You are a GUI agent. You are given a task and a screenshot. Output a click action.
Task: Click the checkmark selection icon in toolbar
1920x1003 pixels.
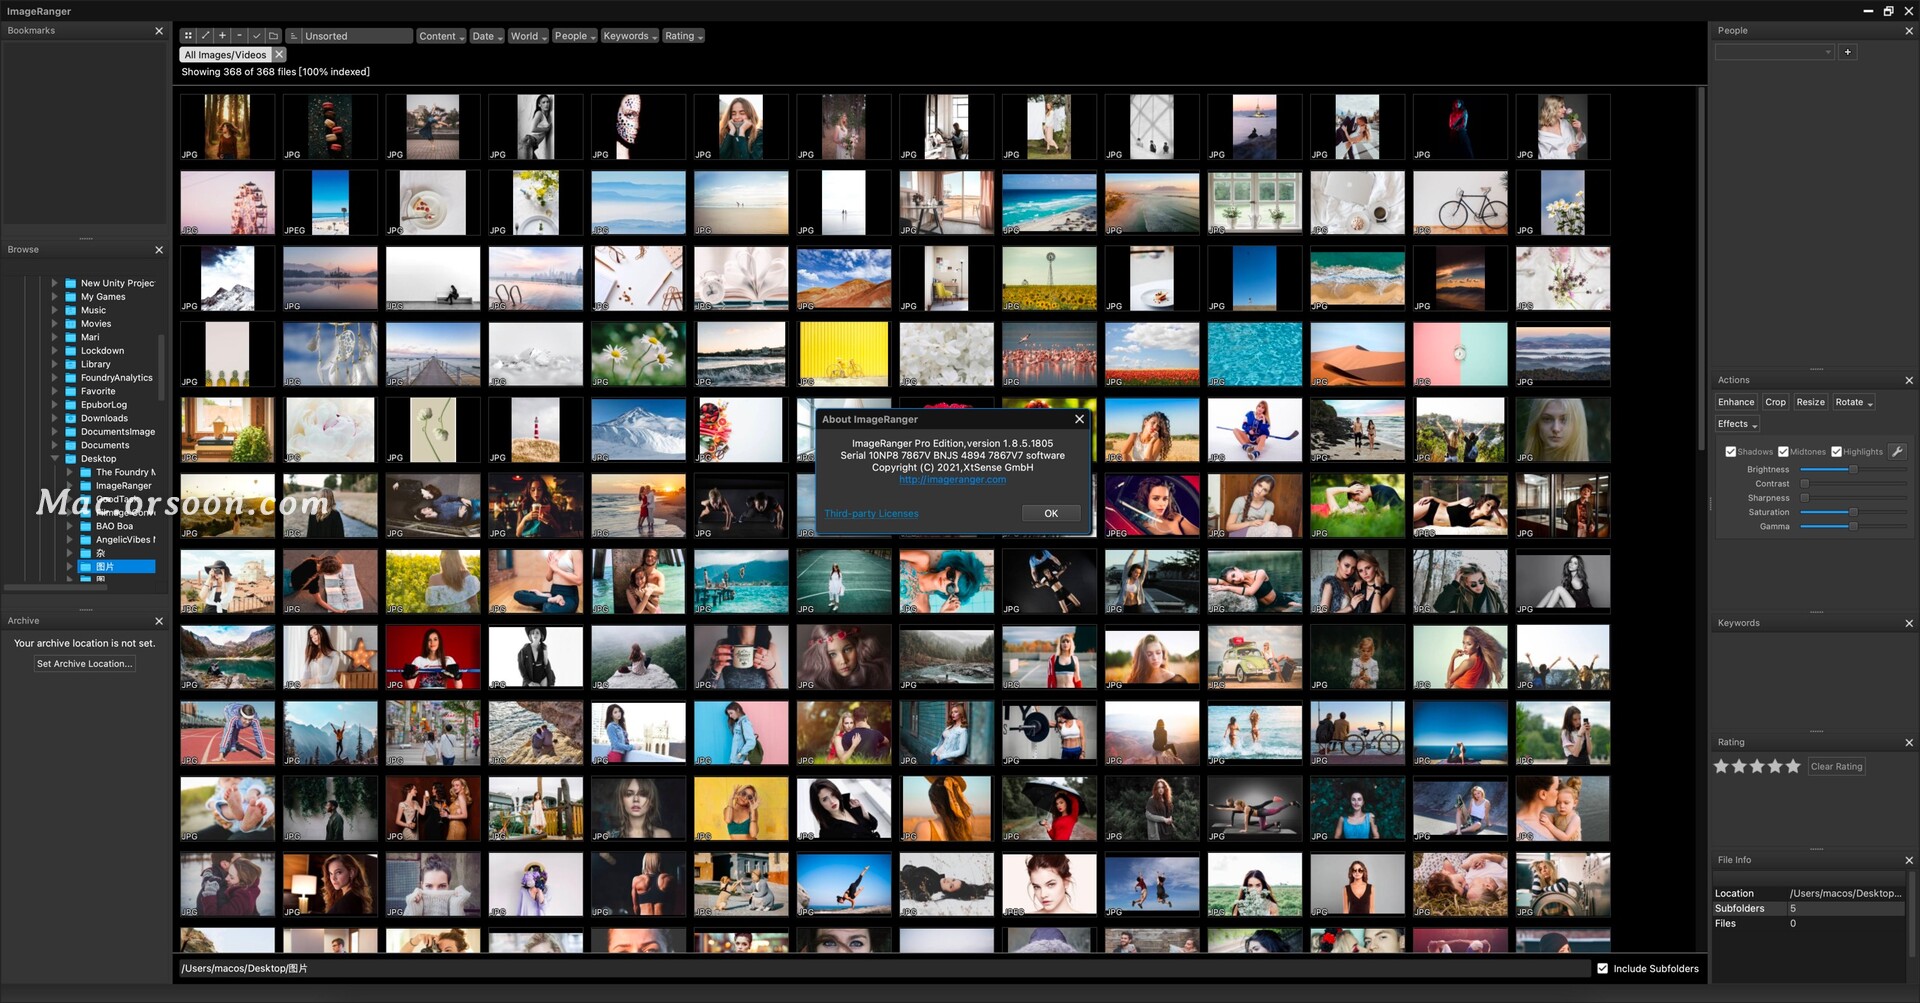[256, 36]
